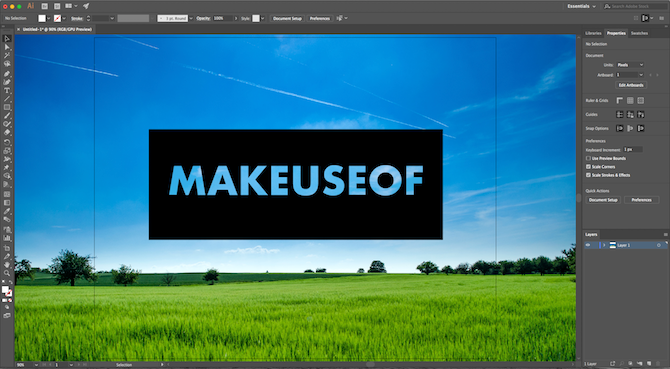This screenshot has height=369, width=670.
Task: Select the Direct Selection tool
Action: [x=7, y=47]
